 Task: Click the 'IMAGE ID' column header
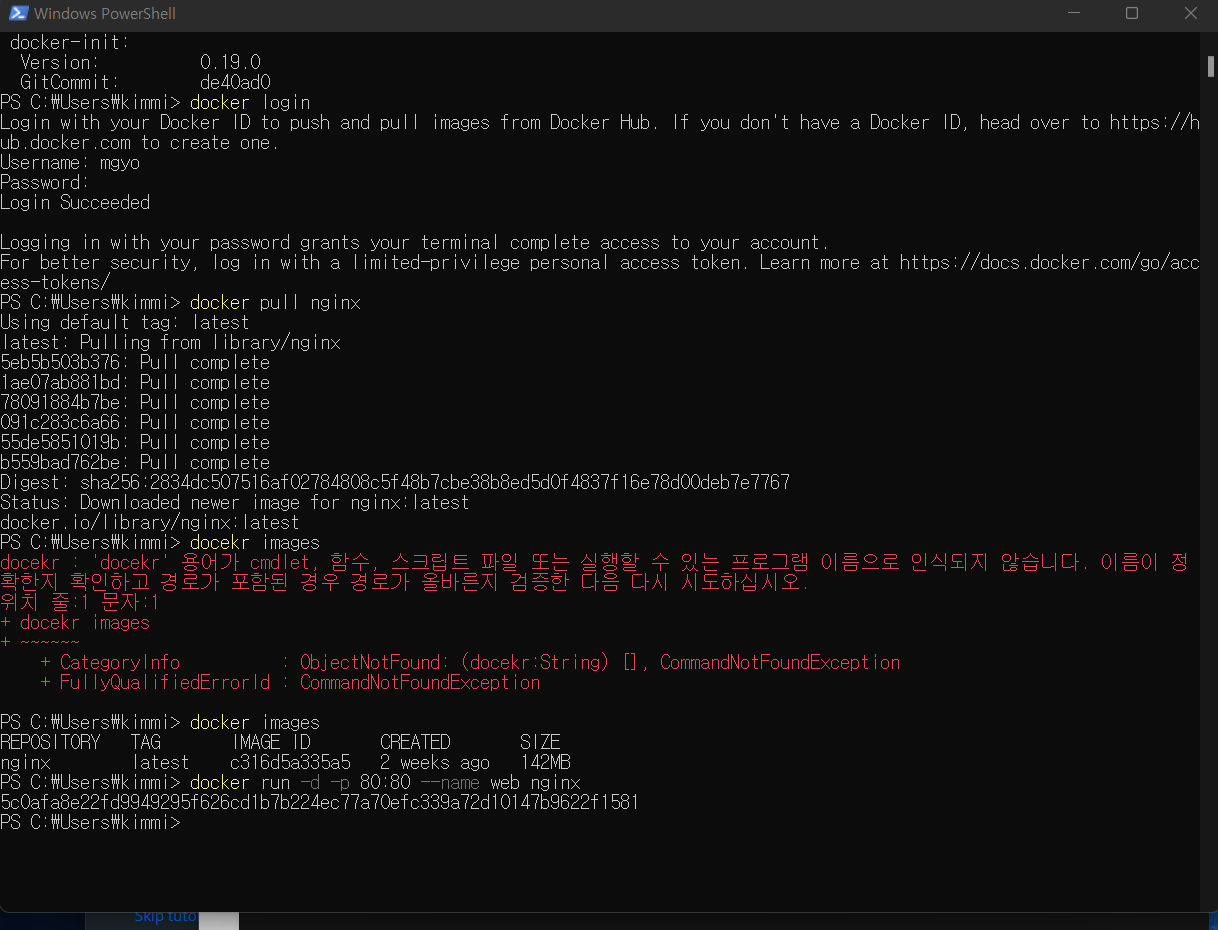coord(271,742)
